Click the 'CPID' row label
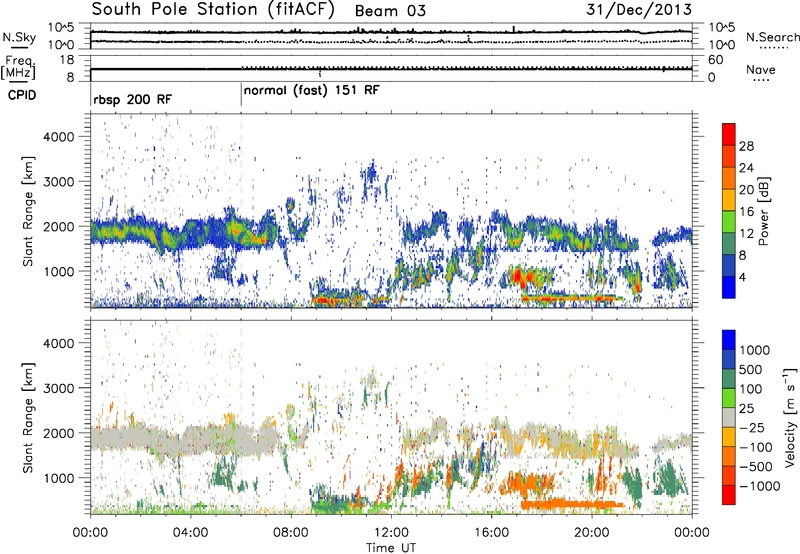Screen dimensions: 800x554 coord(21,95)
